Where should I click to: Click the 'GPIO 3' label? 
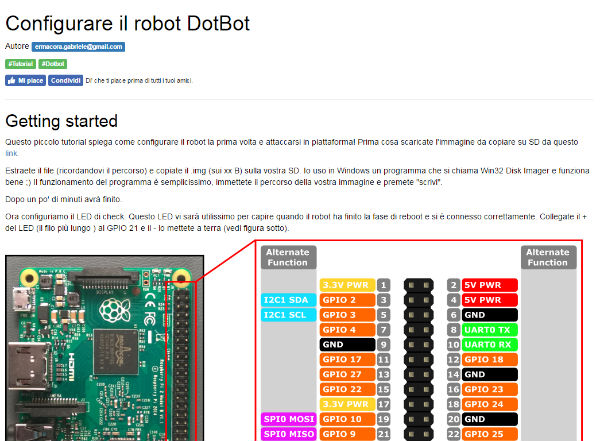click(347, 315)
